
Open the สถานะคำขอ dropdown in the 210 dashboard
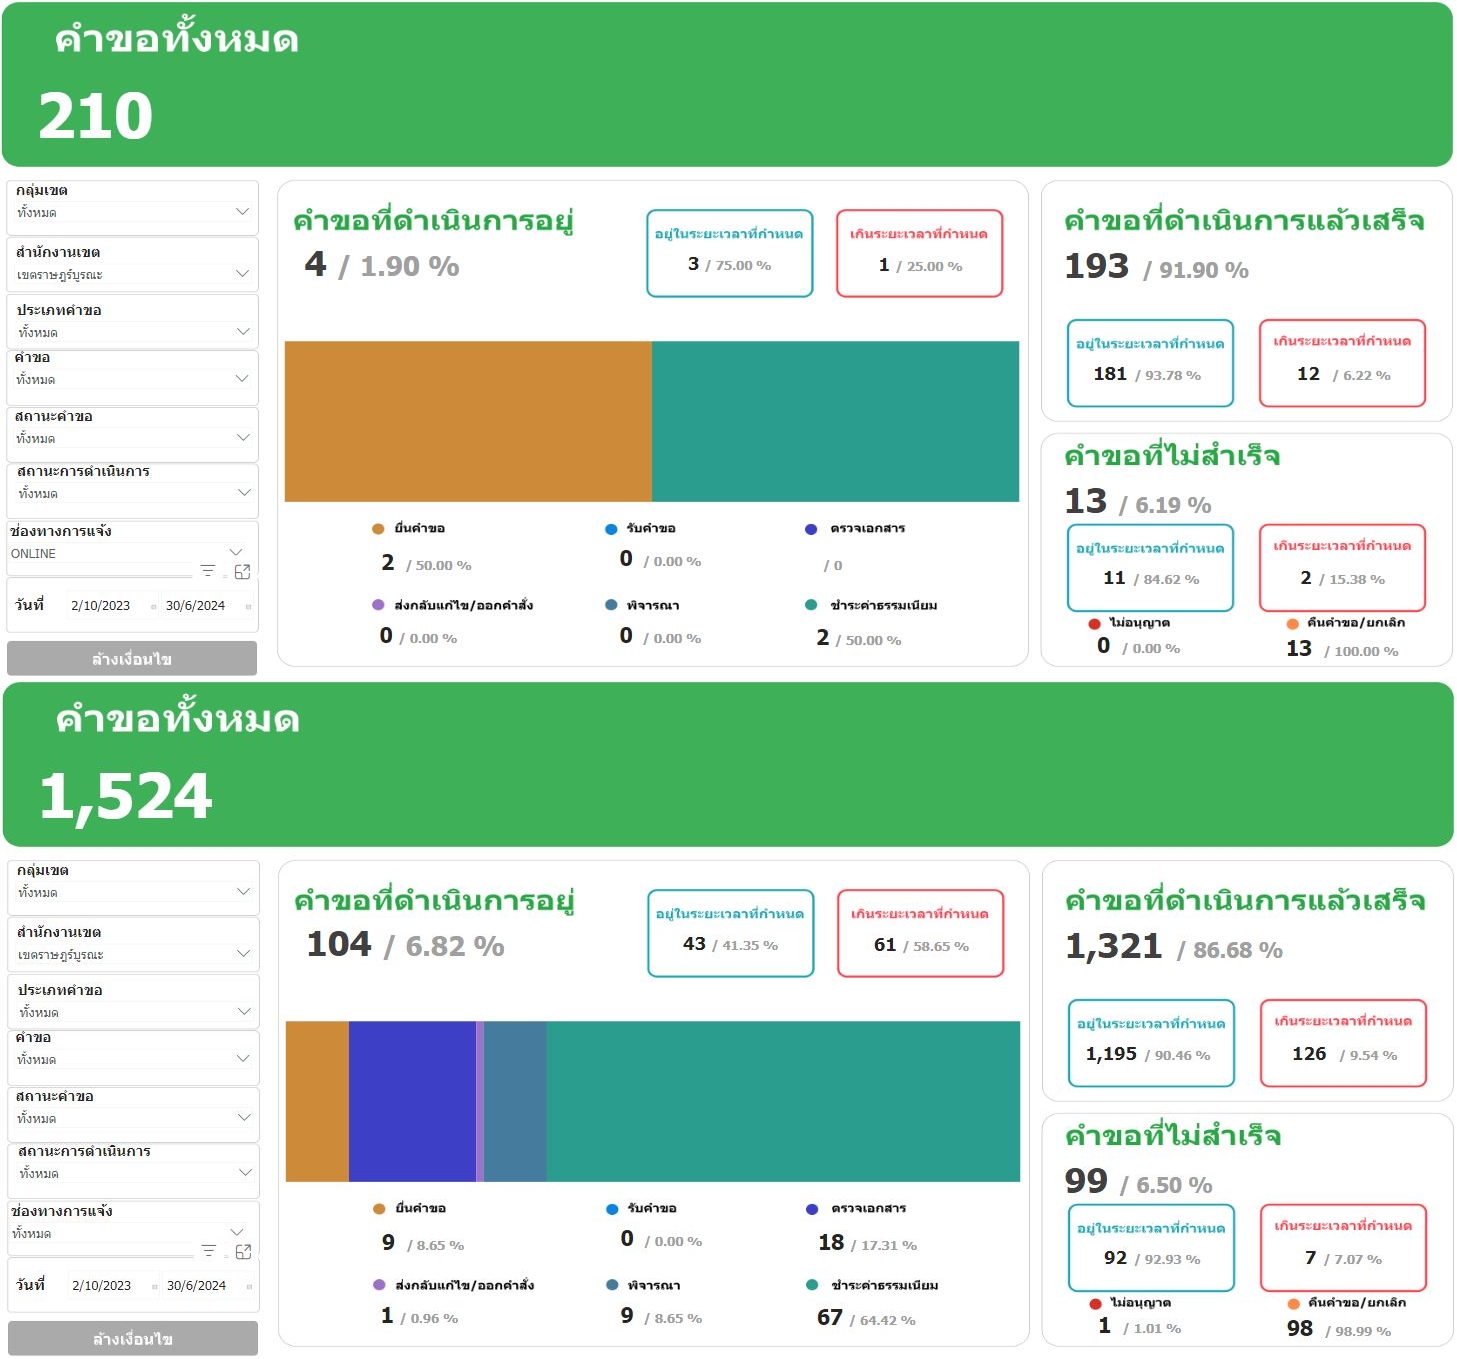pyautogui.click(x=242, y=437)
